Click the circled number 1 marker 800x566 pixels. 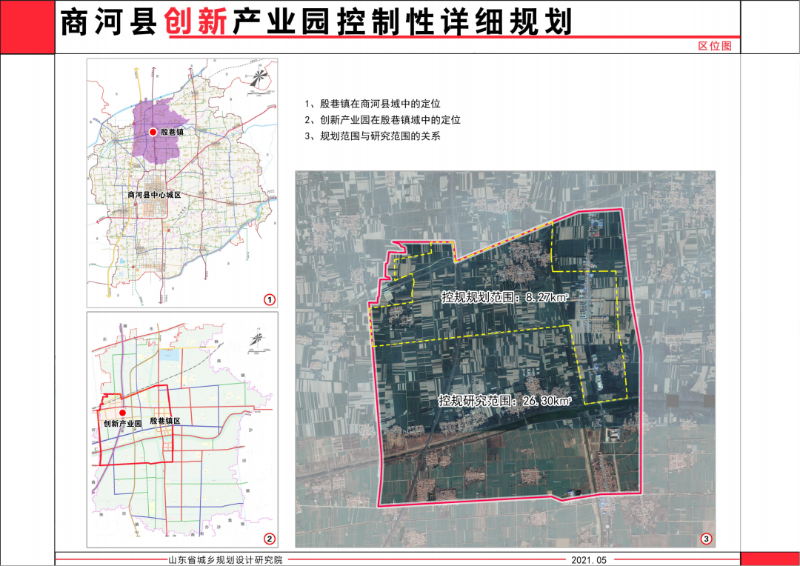(268, 299)
